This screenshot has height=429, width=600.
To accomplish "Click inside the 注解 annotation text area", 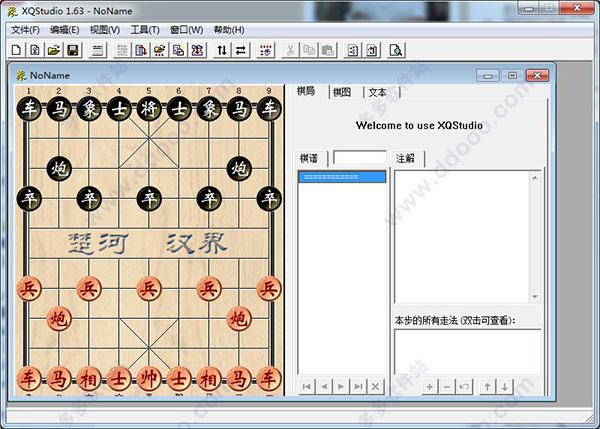I will tap(462, 237).
